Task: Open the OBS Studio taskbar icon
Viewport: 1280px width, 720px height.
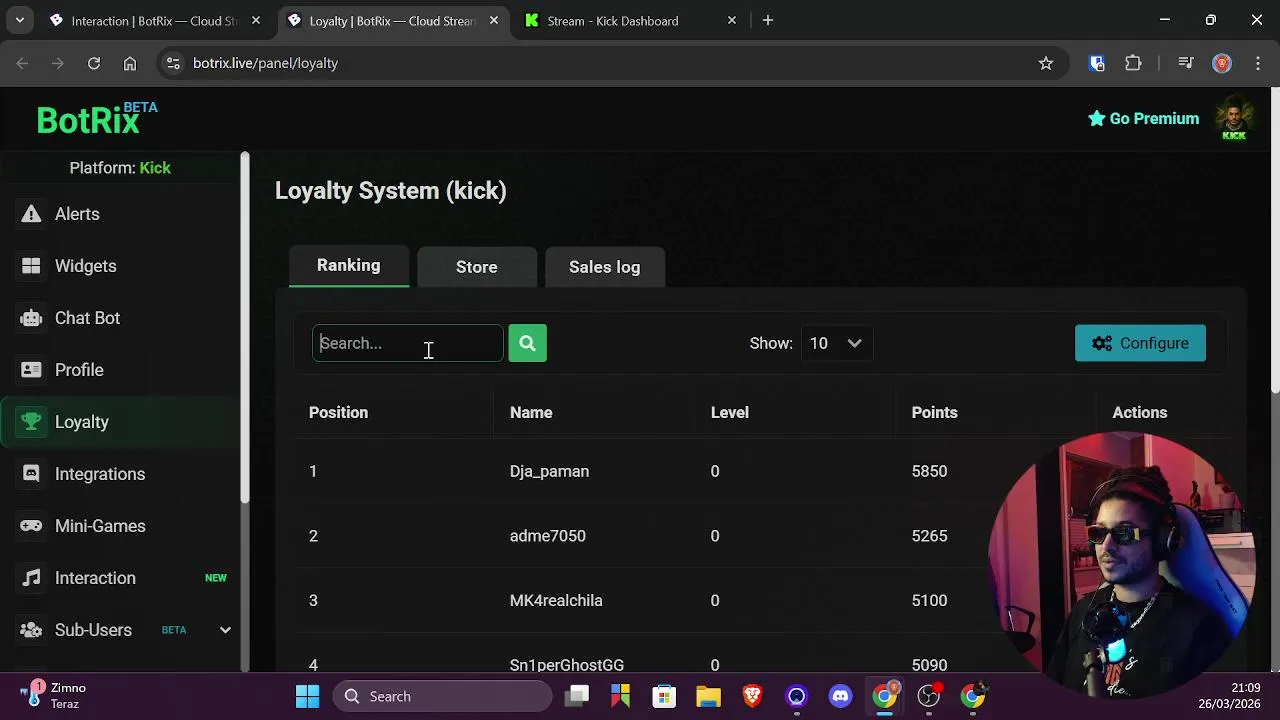Action: [x=929, y=696]
